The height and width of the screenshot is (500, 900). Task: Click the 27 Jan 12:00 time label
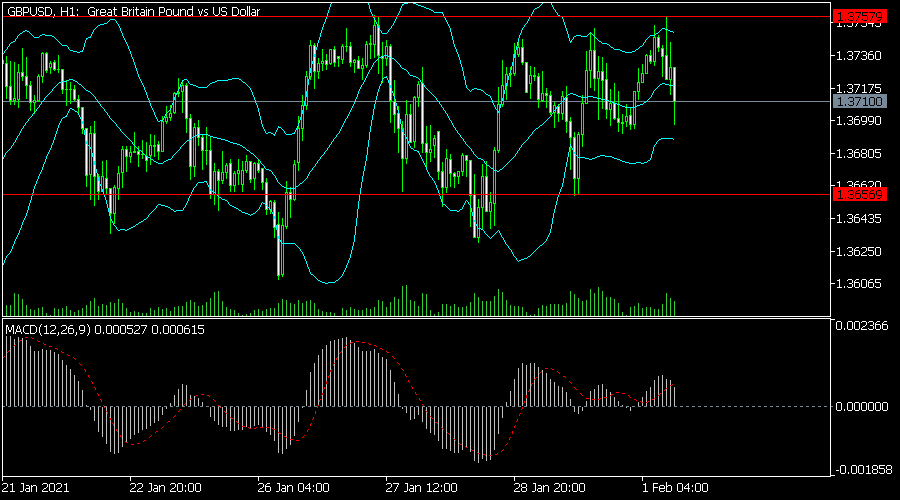[422, 488]
